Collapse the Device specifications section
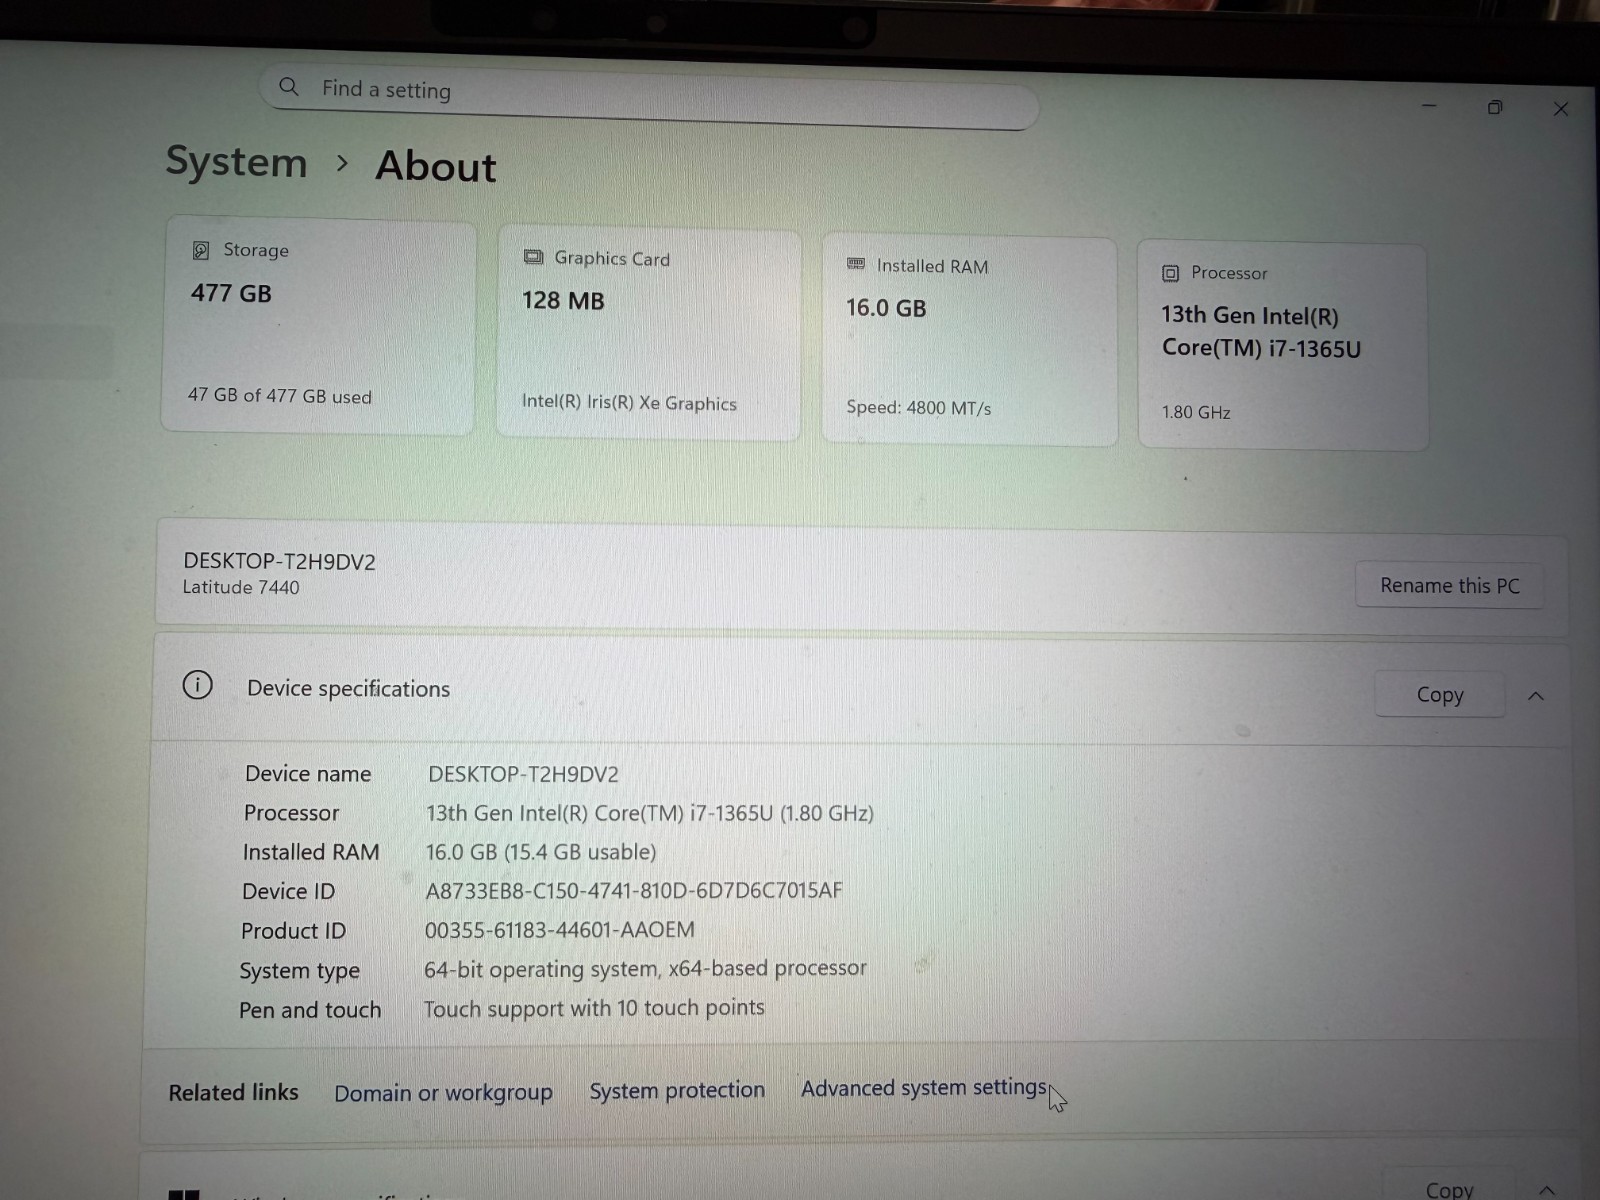The width and height of the screenshot is (1600, 1200). 1536,696
